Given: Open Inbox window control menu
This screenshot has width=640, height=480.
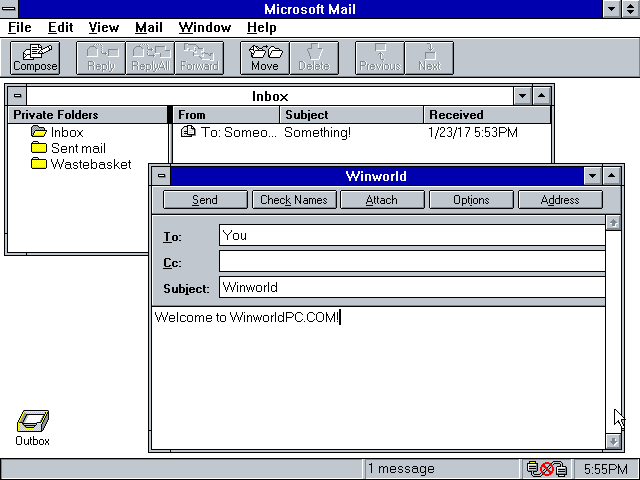Looking at the screenshot, I should 17,96.
